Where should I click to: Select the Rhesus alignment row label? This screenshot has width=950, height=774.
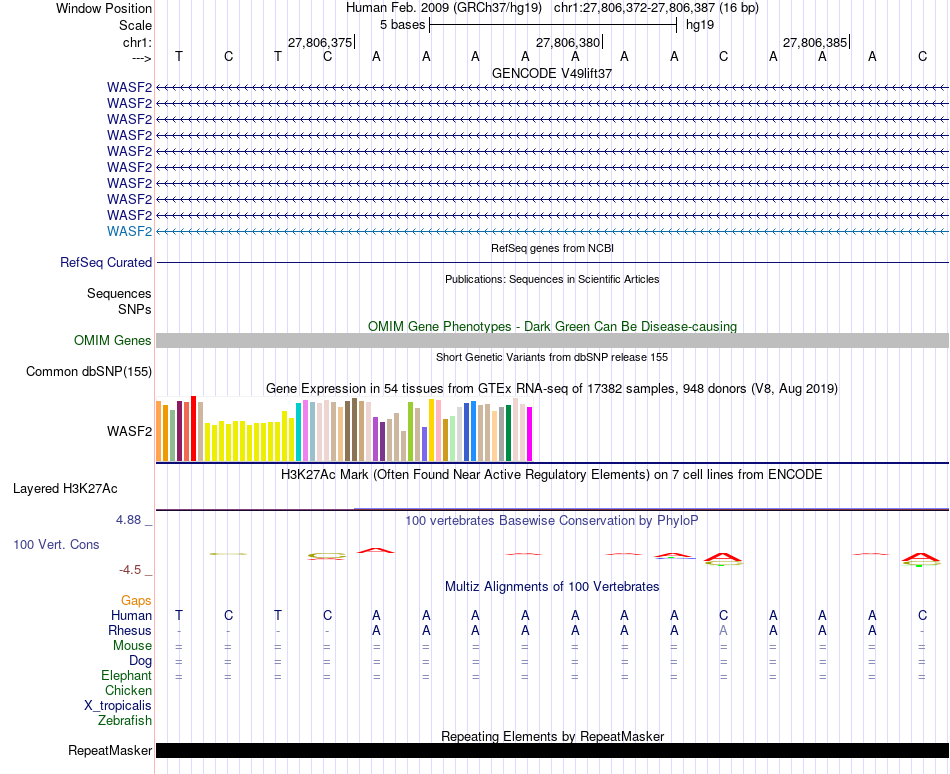(x=130, y=630)
